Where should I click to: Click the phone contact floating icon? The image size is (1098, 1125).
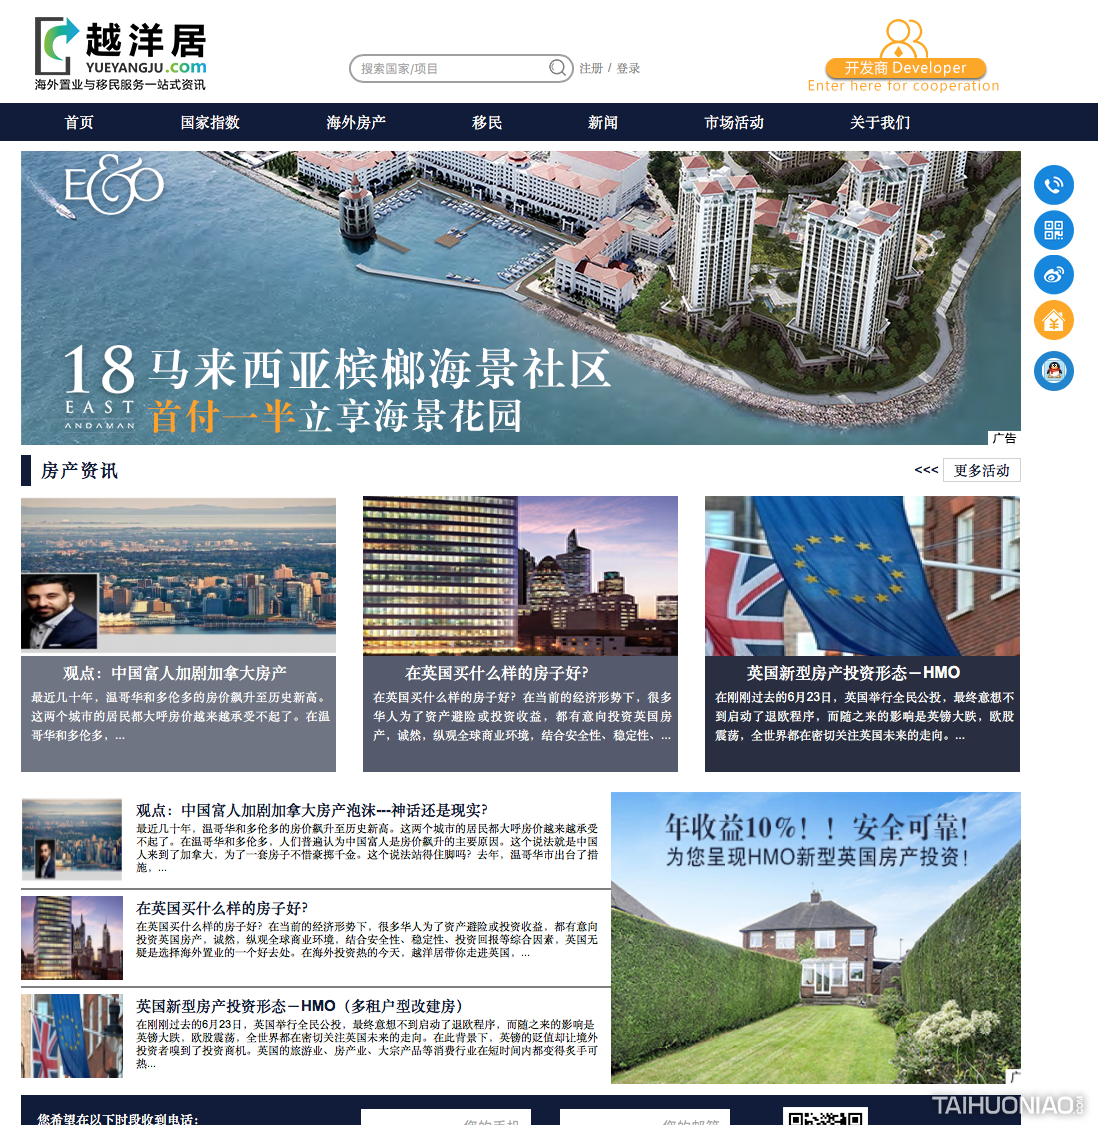pos(1053,185)
